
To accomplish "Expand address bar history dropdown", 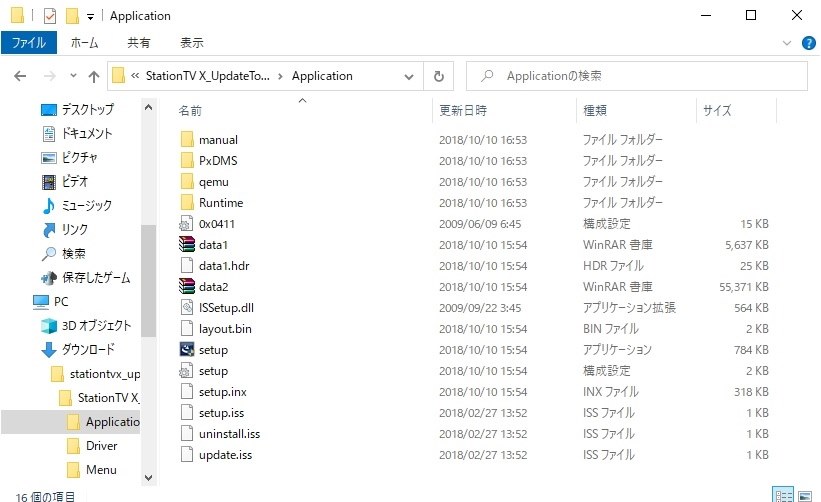I will [409, 76].
